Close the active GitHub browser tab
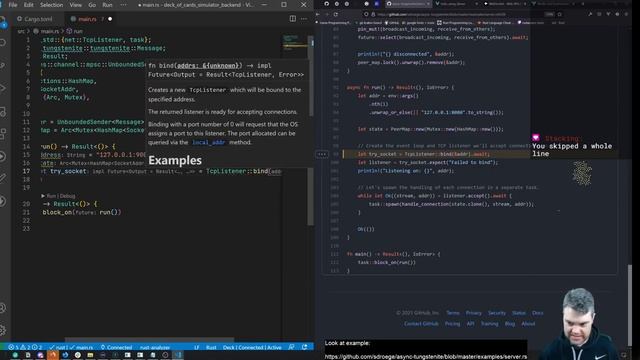640x360 pixels. click(x=428, y=4)
